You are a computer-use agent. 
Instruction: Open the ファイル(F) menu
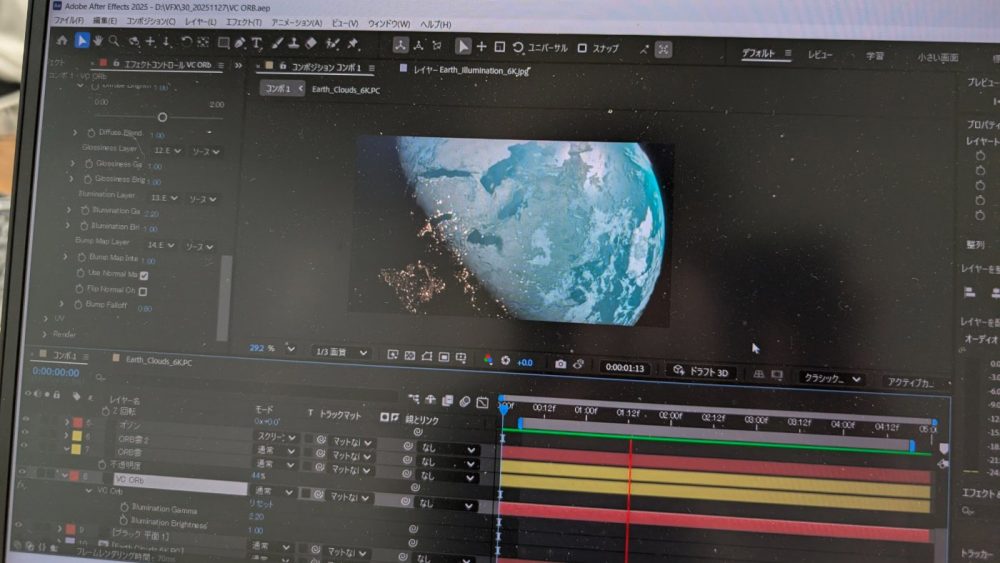click(68, 20)
